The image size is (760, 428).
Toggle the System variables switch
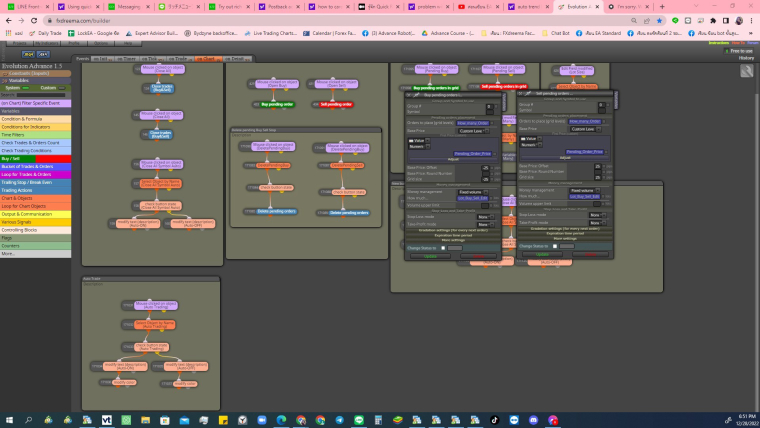tap(26, 88)
